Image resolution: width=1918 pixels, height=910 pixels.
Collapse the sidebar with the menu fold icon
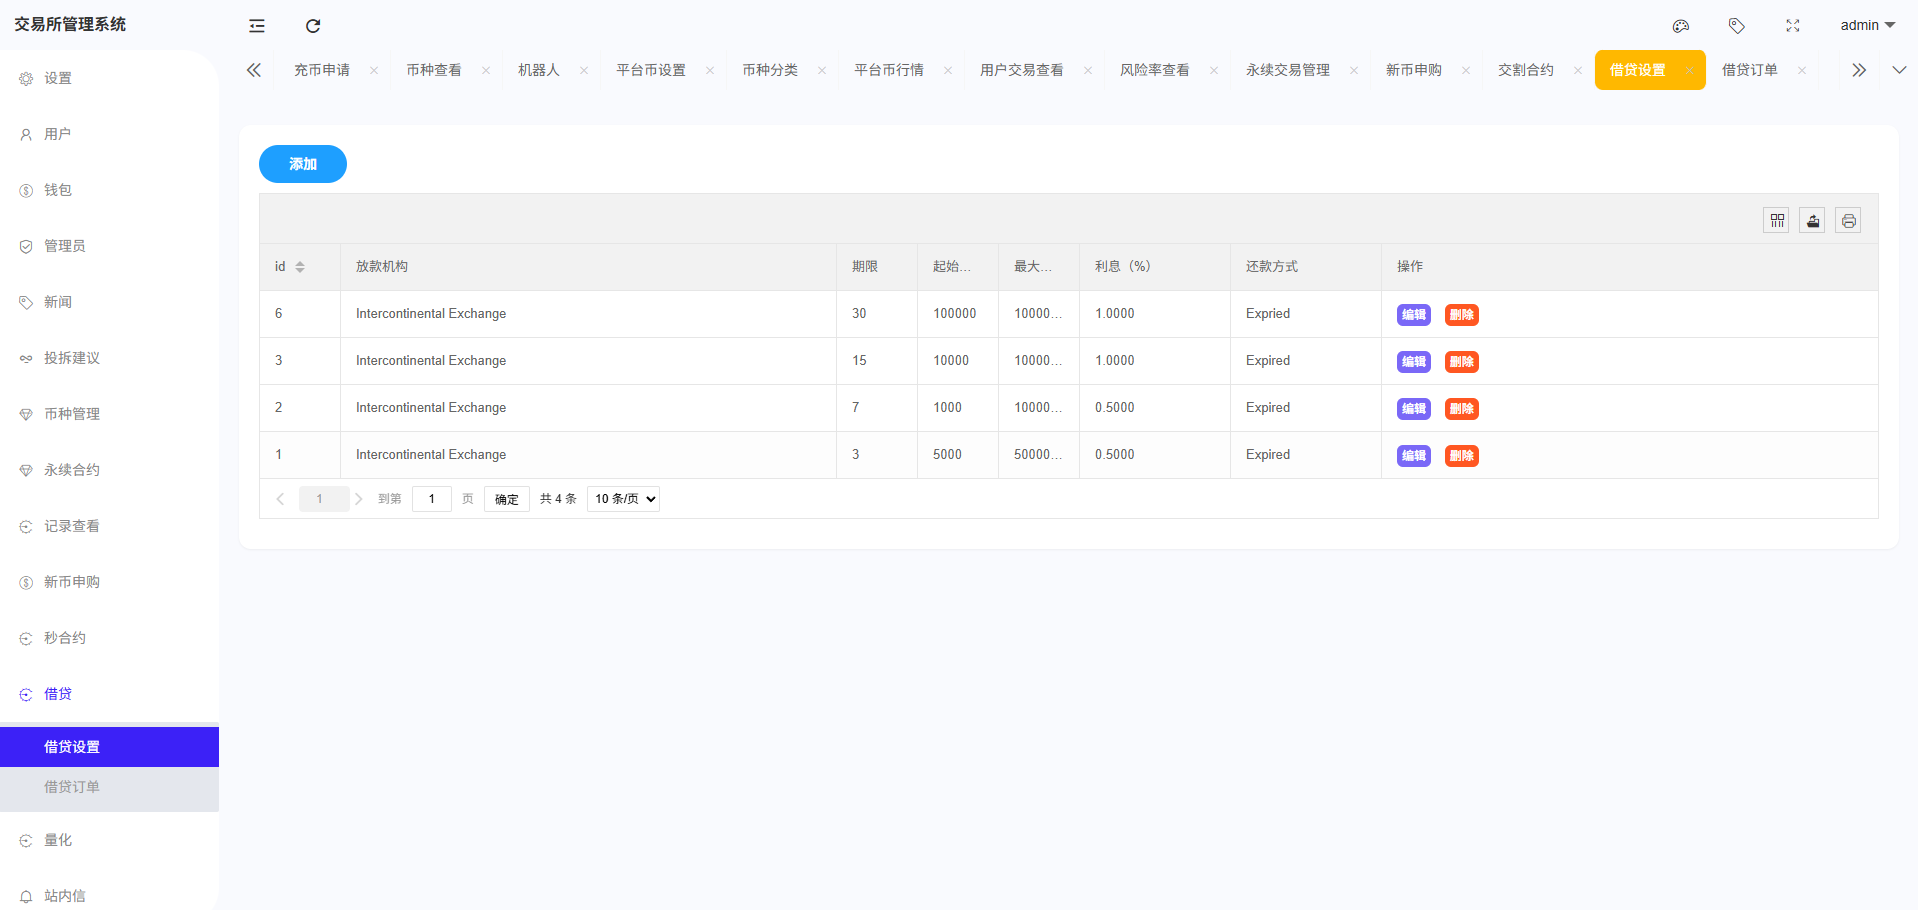coord(257,26)
